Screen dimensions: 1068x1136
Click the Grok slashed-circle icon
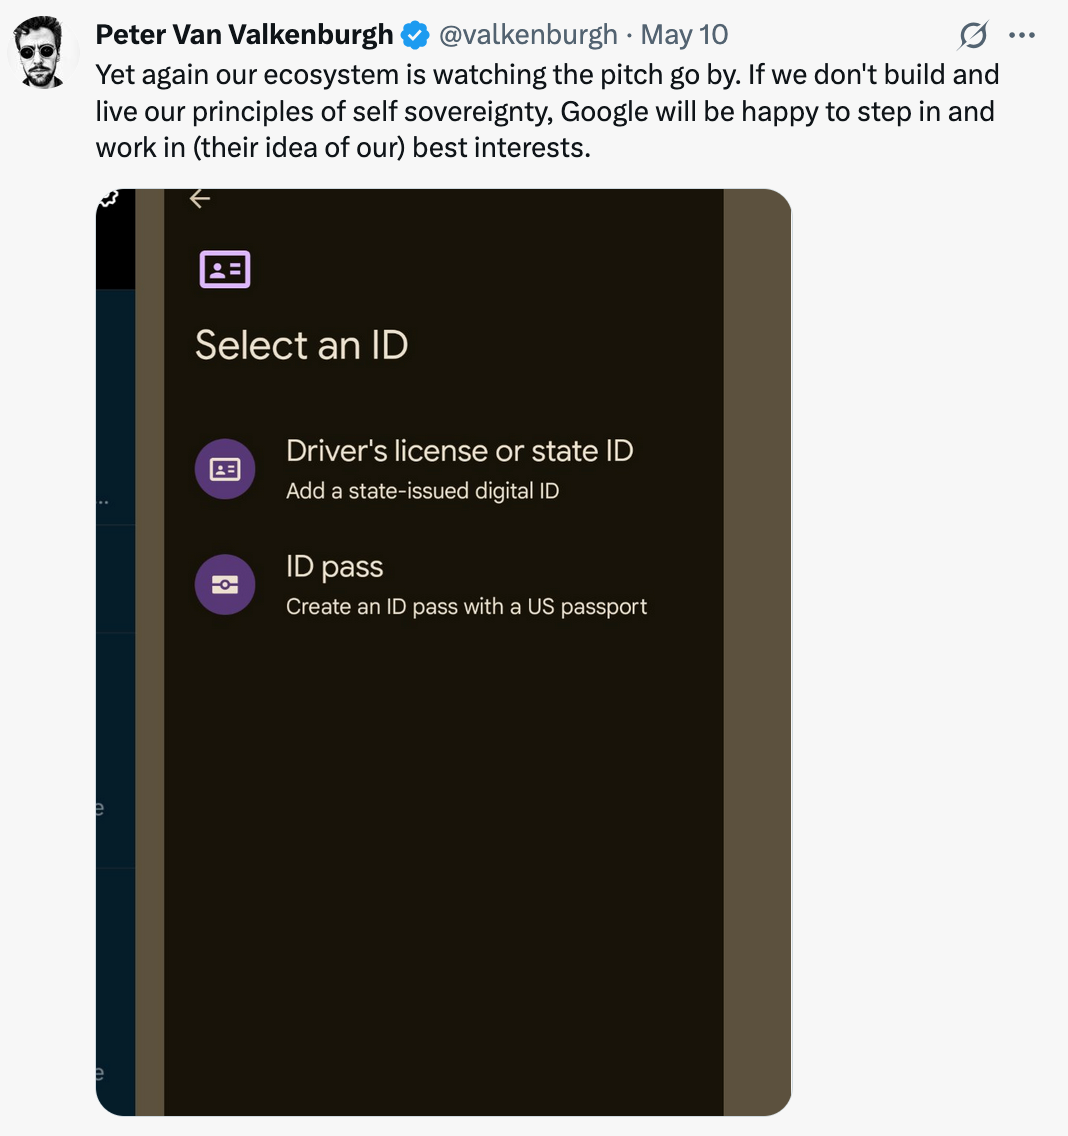[972, 35]
